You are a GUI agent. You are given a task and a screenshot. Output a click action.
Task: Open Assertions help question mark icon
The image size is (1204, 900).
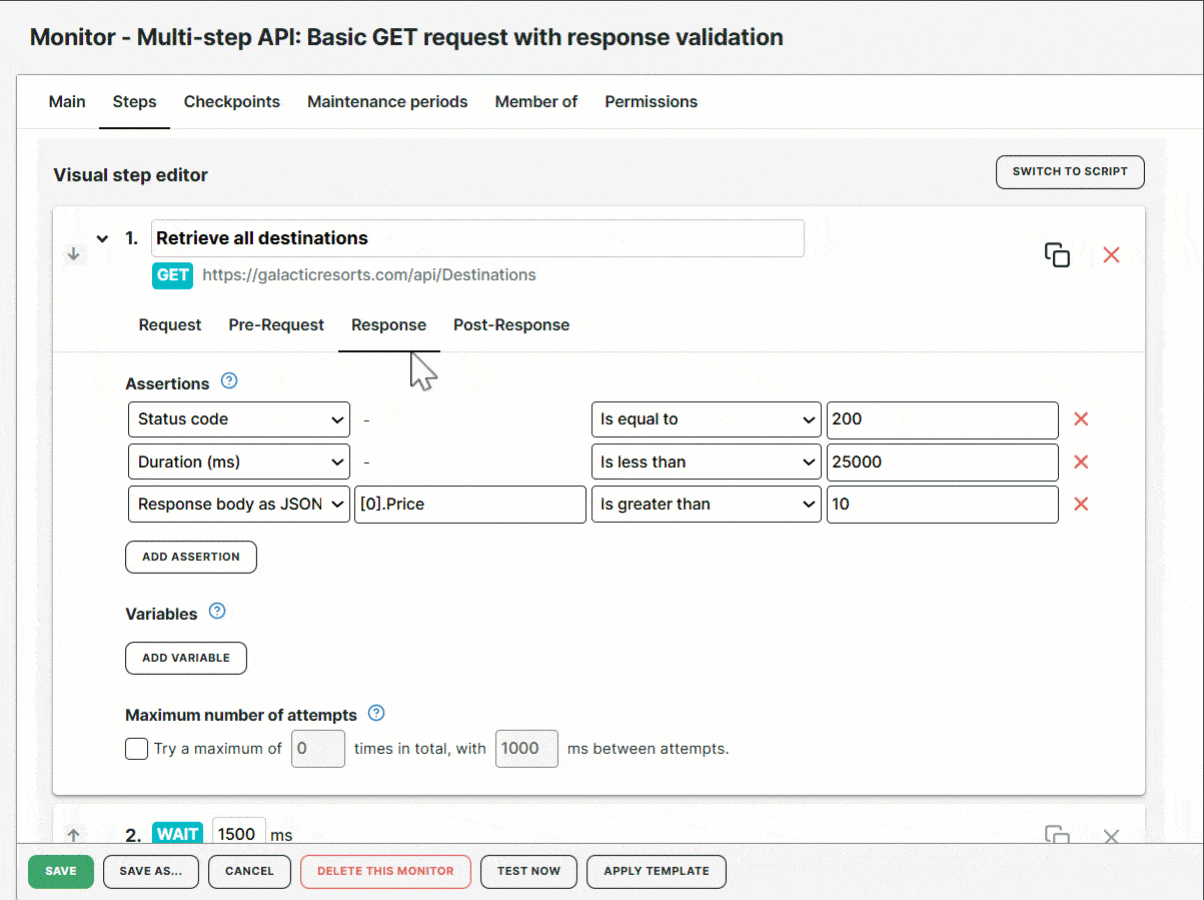point(229,381)
